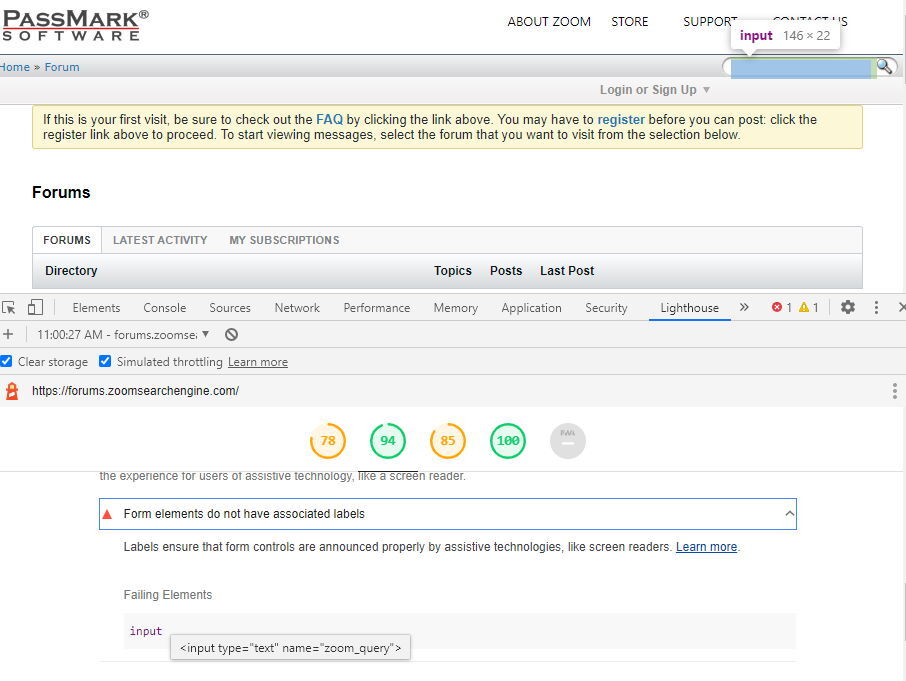This screenshot has width=906, height=681.
Task: Select the Lighthouse tab
Action: [689, 308]
